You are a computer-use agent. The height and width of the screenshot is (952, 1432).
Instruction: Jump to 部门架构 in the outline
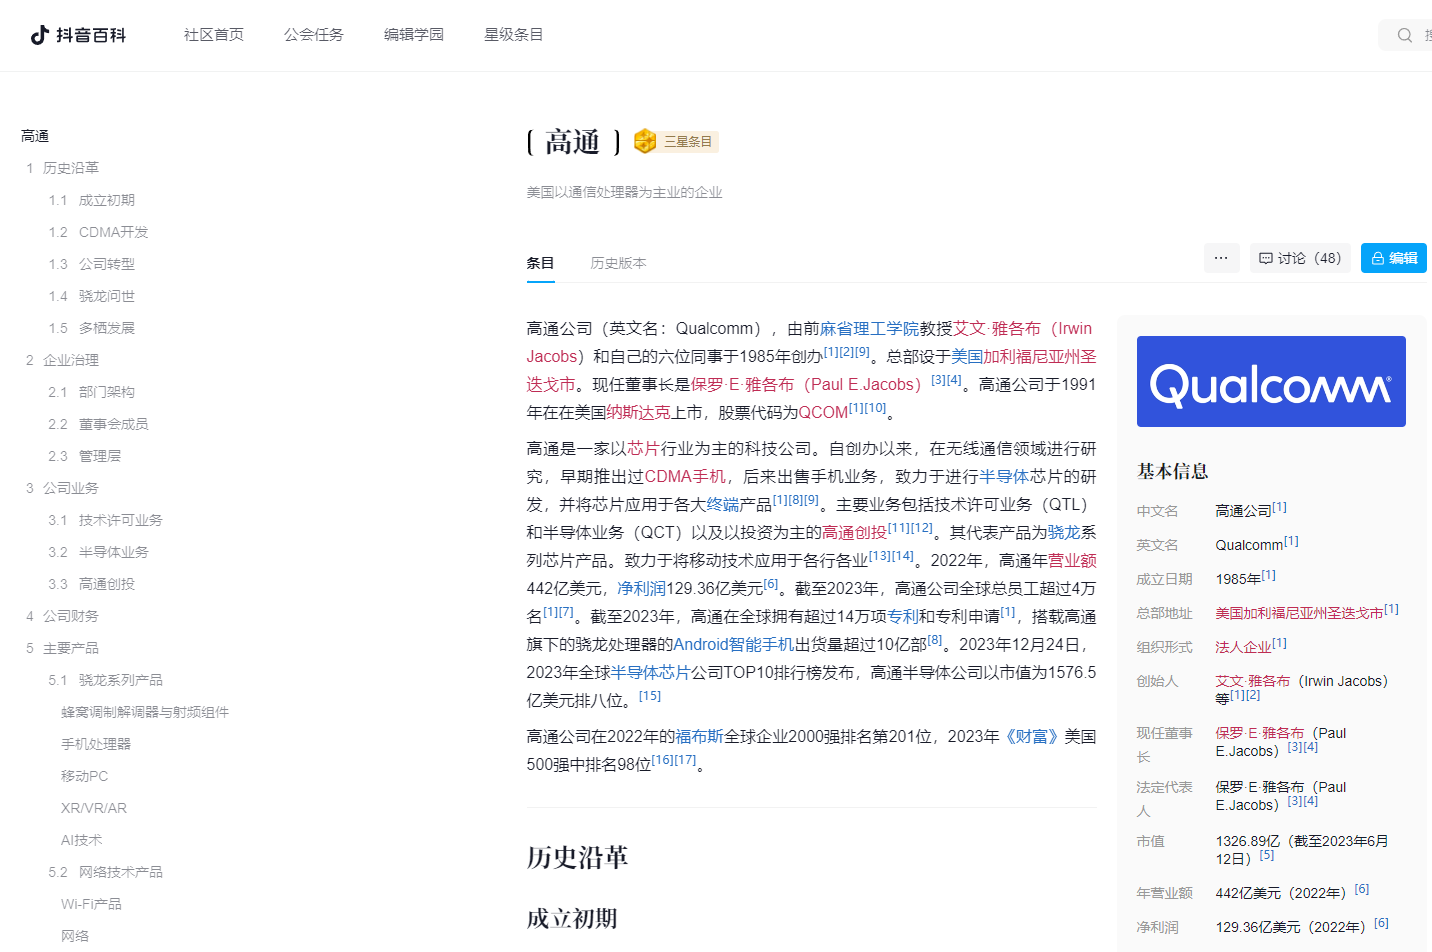[x=107, y=392]
